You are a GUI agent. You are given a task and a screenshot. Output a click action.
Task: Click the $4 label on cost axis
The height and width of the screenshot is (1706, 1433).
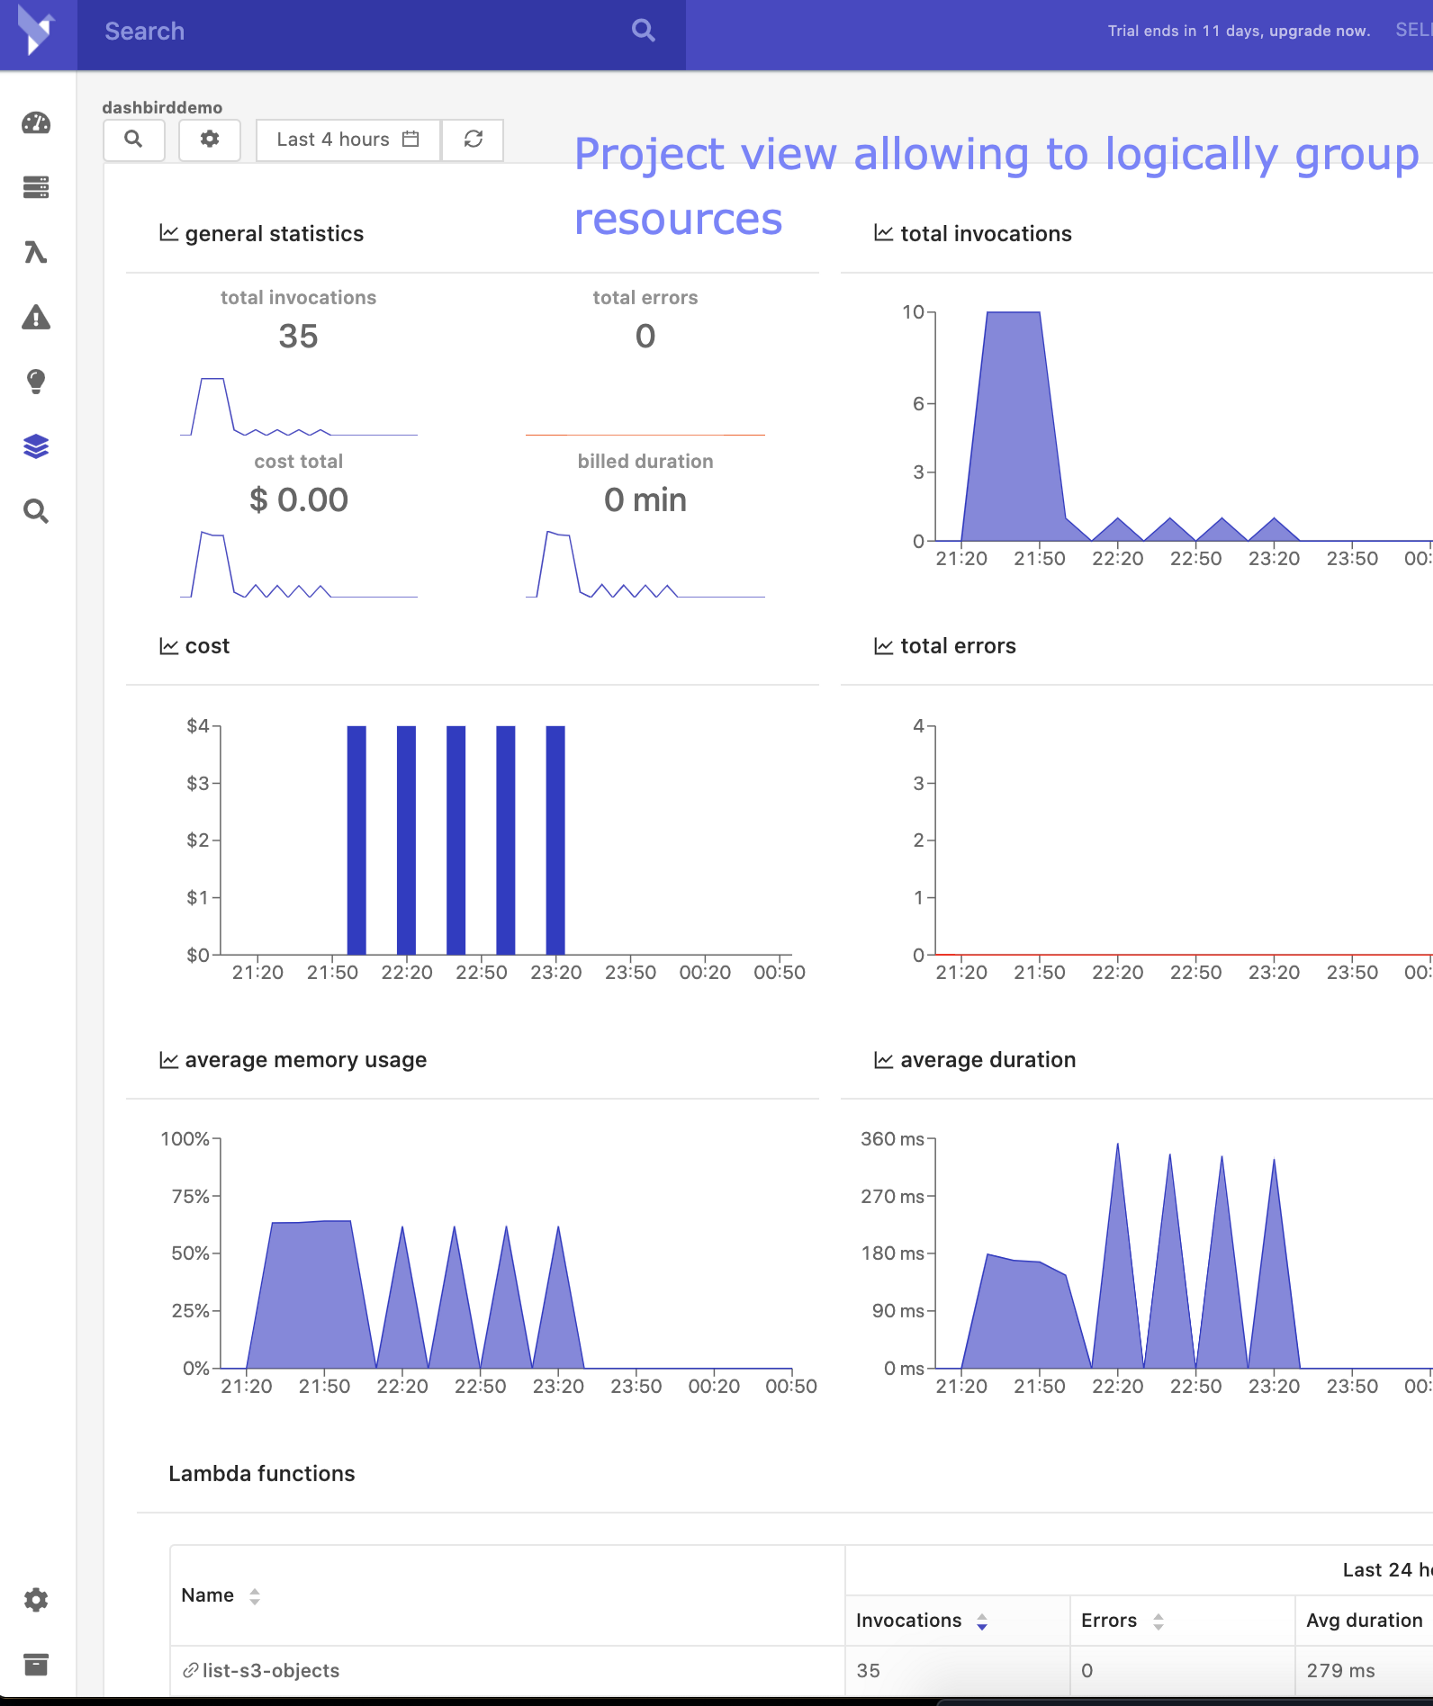pos(197,726)
